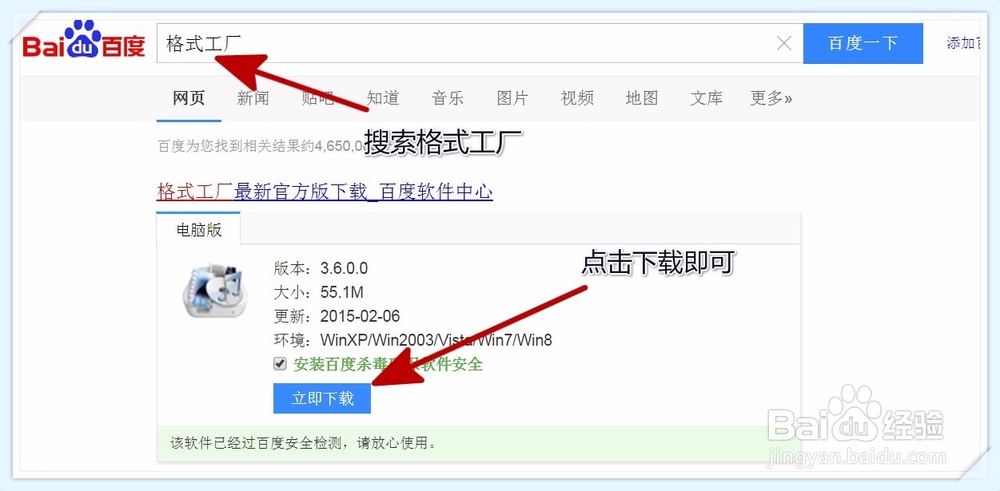Open the 知道 tab
Viewport: 1000px width, 491px height.
tap(383, 98)
